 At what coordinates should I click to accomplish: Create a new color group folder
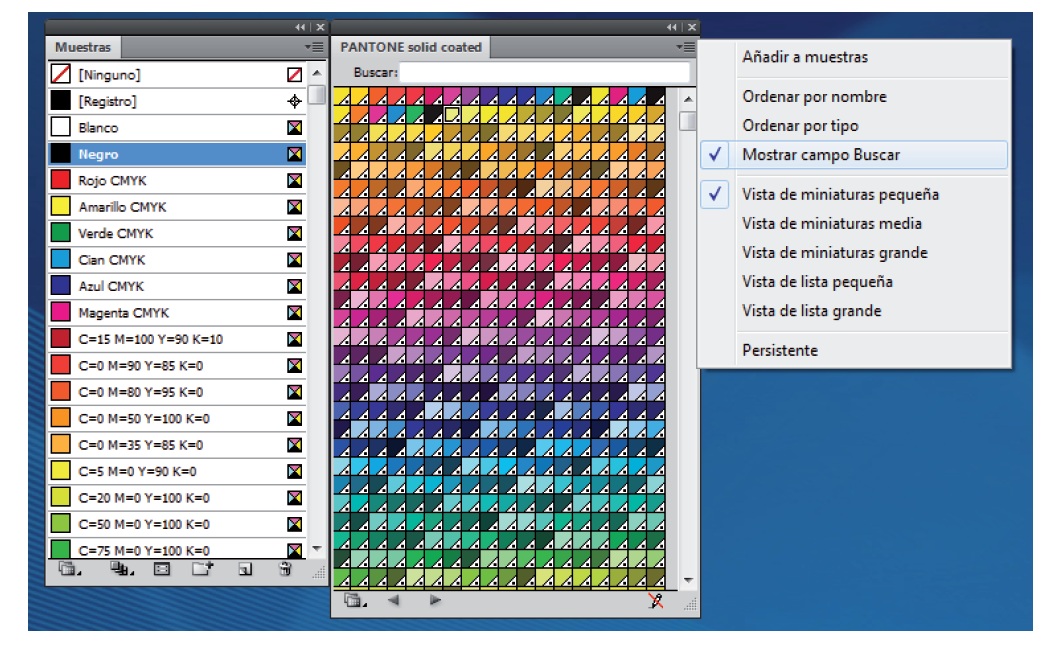click(x=203, y=570)
